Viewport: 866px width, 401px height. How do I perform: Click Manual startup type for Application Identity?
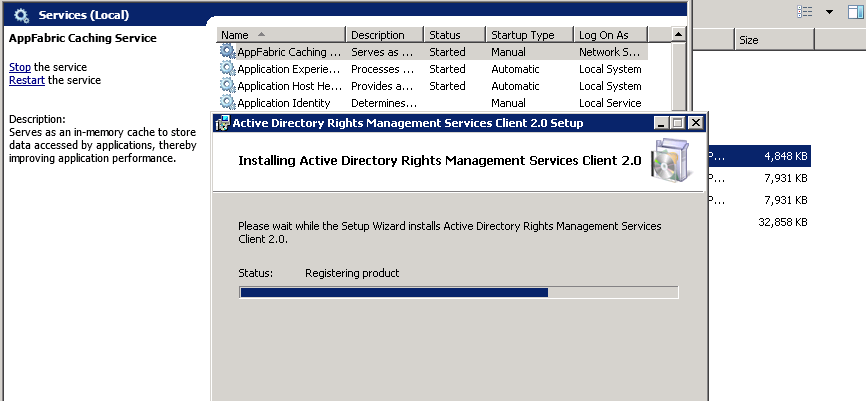pos(508,103)
